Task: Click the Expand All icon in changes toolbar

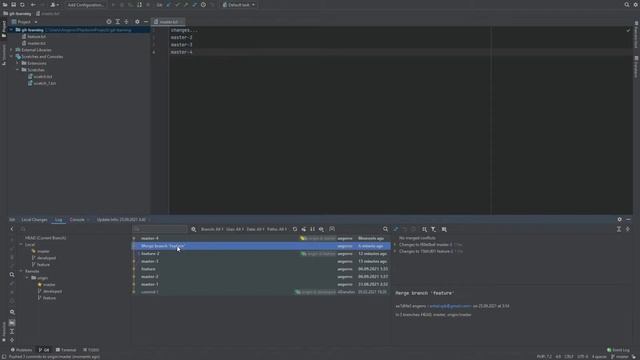Action: point(619,229)
